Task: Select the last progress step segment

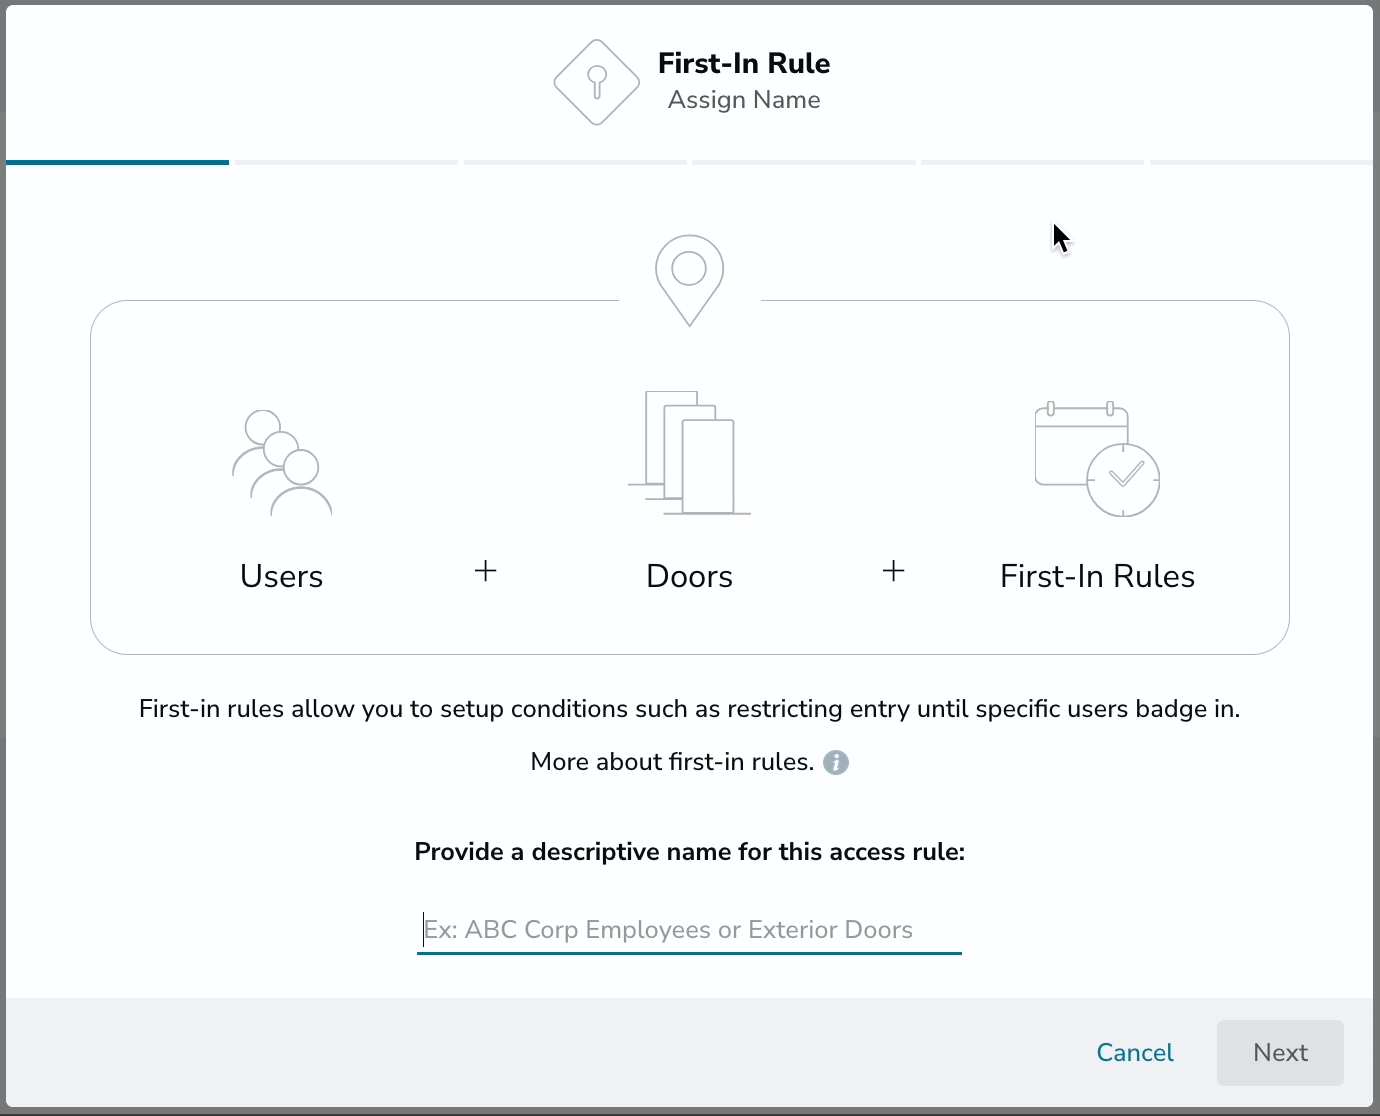Action: (1262, 162)
